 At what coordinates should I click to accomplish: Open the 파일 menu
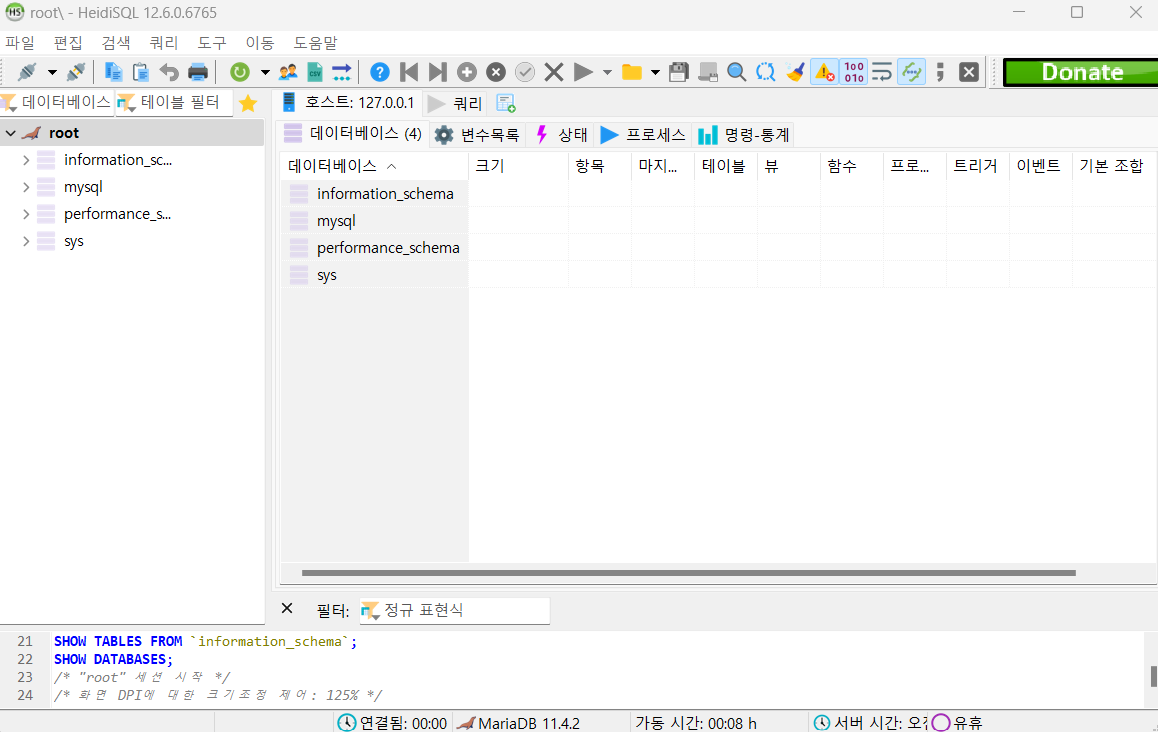[x=20, y=43]
